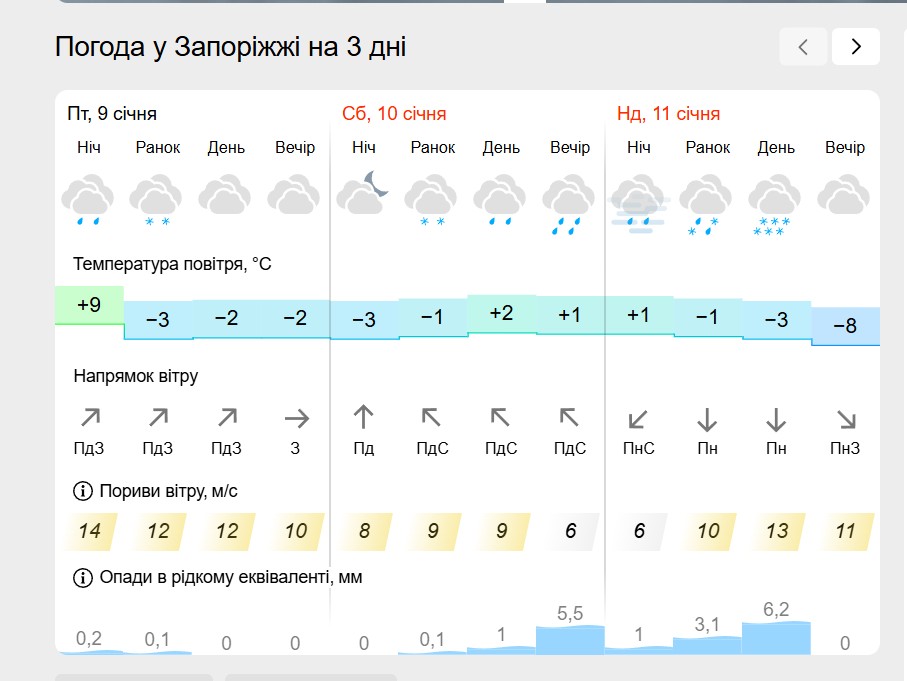Click Saturday night partly cloudy moon icon

tap(363, 193)
